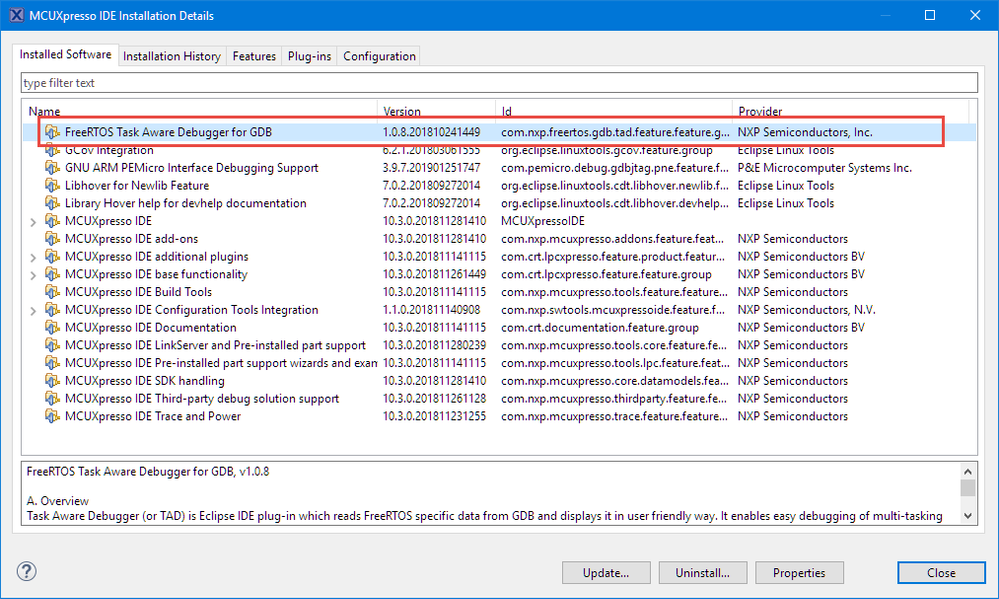Click org.eclipse.linuxtools.gcov.feature.group id cell
The image size is (999, 599).
pyautogui.click(x=607, y=150)
